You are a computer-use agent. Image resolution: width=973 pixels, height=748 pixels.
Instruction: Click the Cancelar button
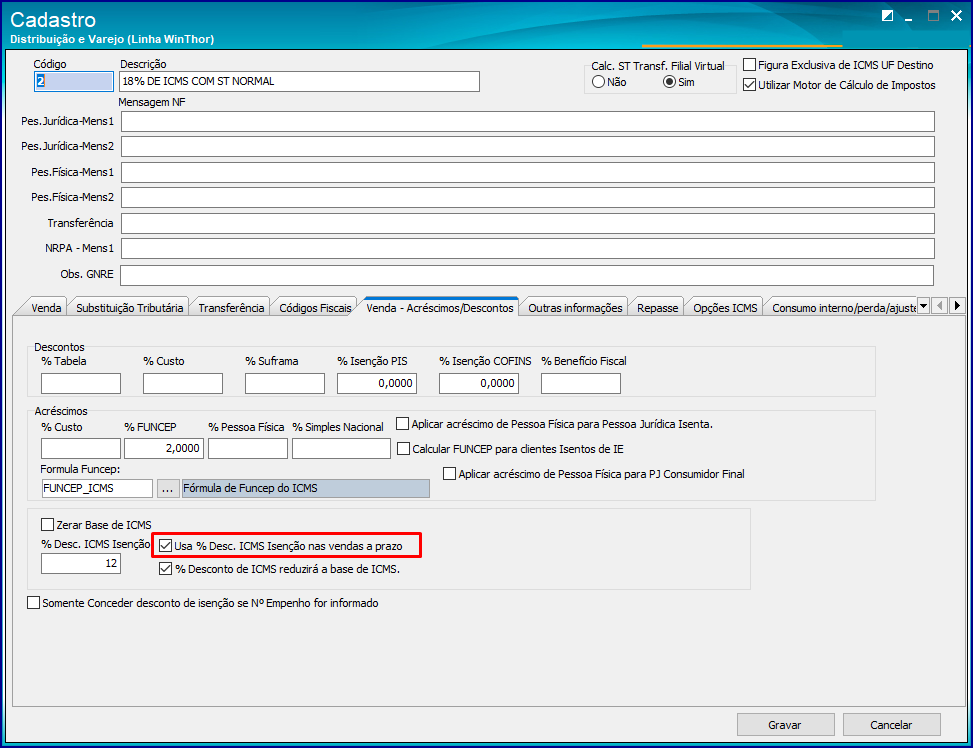pyautogui.click(x=891, y=724)
